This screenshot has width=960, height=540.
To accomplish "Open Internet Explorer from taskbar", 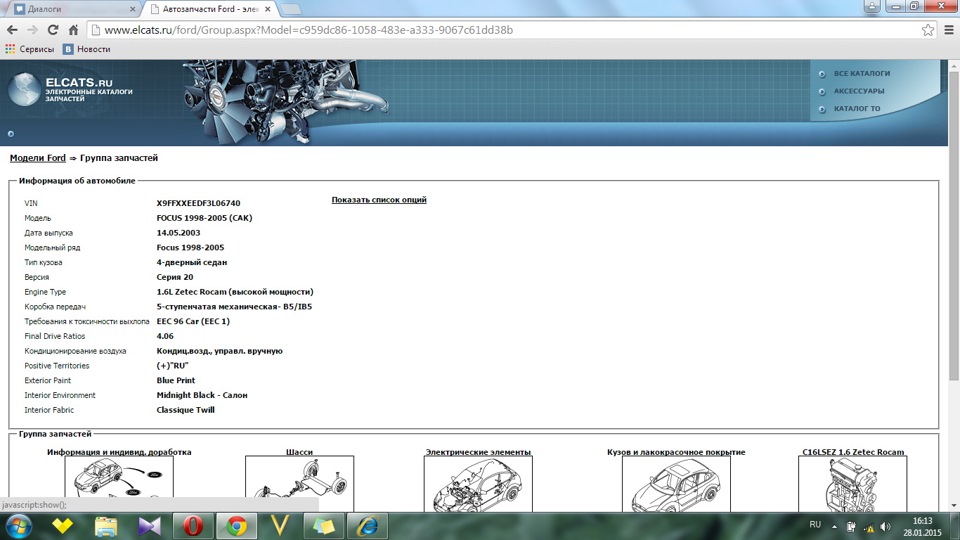I will (367, 526).
